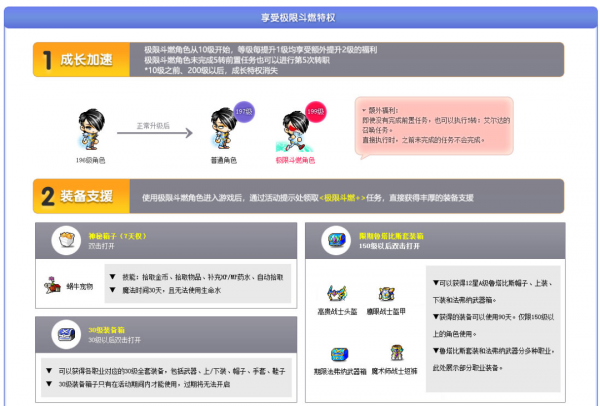Click the line starting 极限斗燃角色未完成5转前置任务

click(x=237, y=60)
